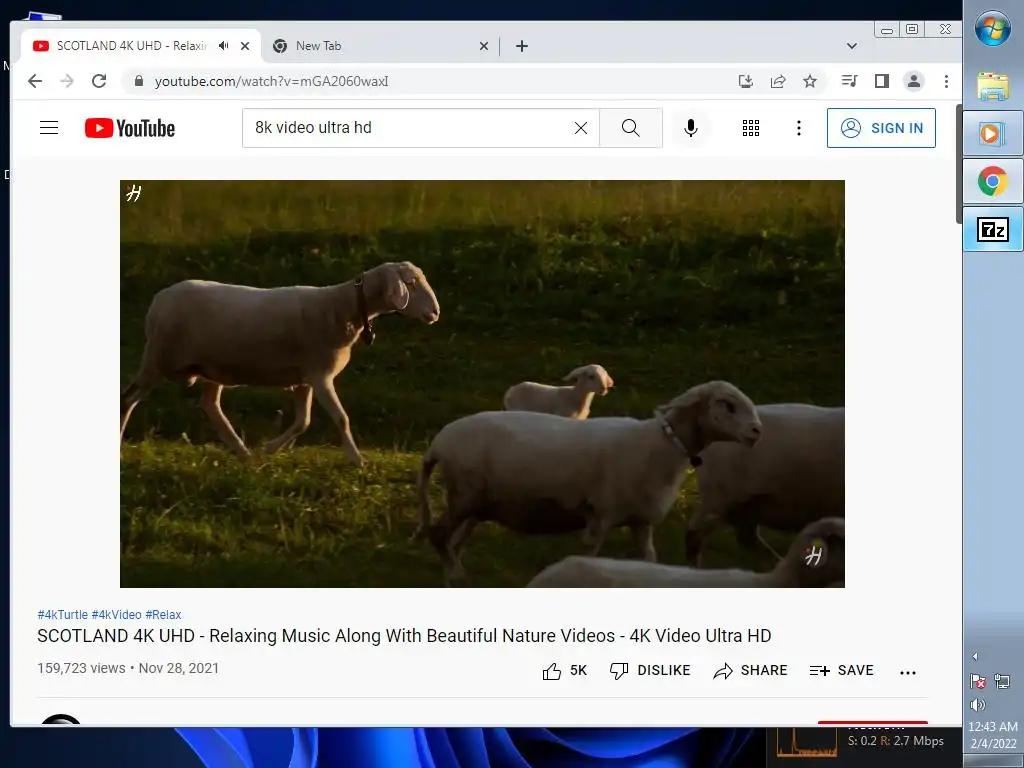1024x768 pixels.
Task: Click the forward navigation arrow
Action: click(x=67, y=81)
